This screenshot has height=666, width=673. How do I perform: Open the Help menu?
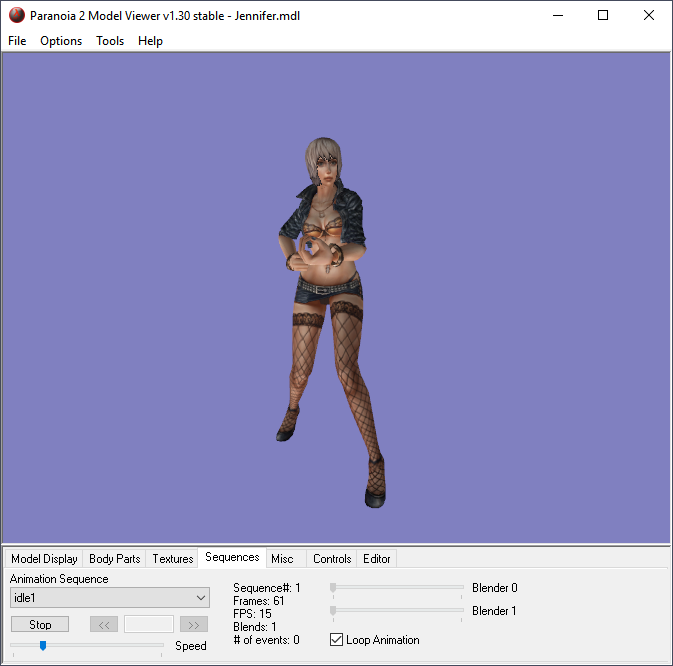pyautogui.click(x=150, y=41)
